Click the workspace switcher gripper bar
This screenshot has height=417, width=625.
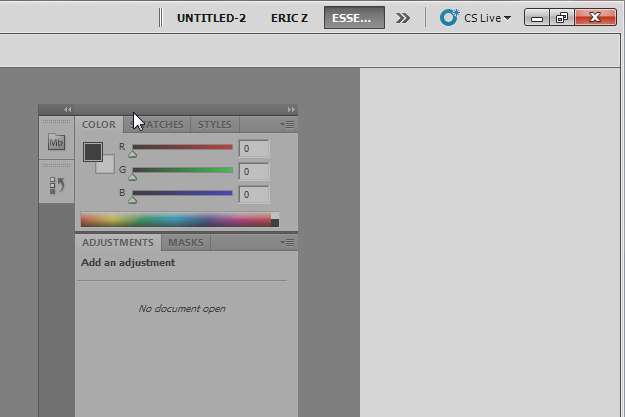point(161,18)
